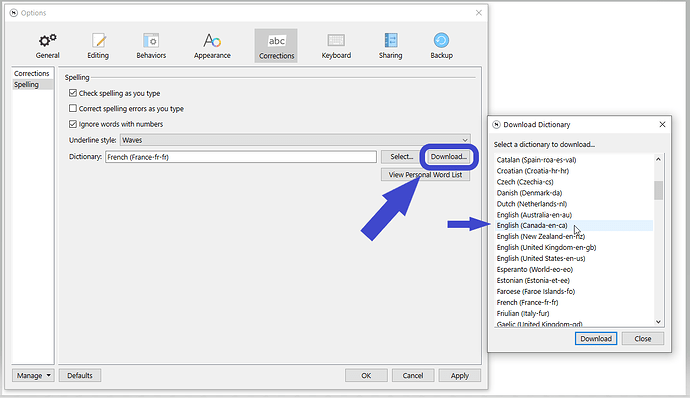Select English (New Zealand-en-nz) dictionary
Screen dimensions: 690x398
[x=573, y=236]
